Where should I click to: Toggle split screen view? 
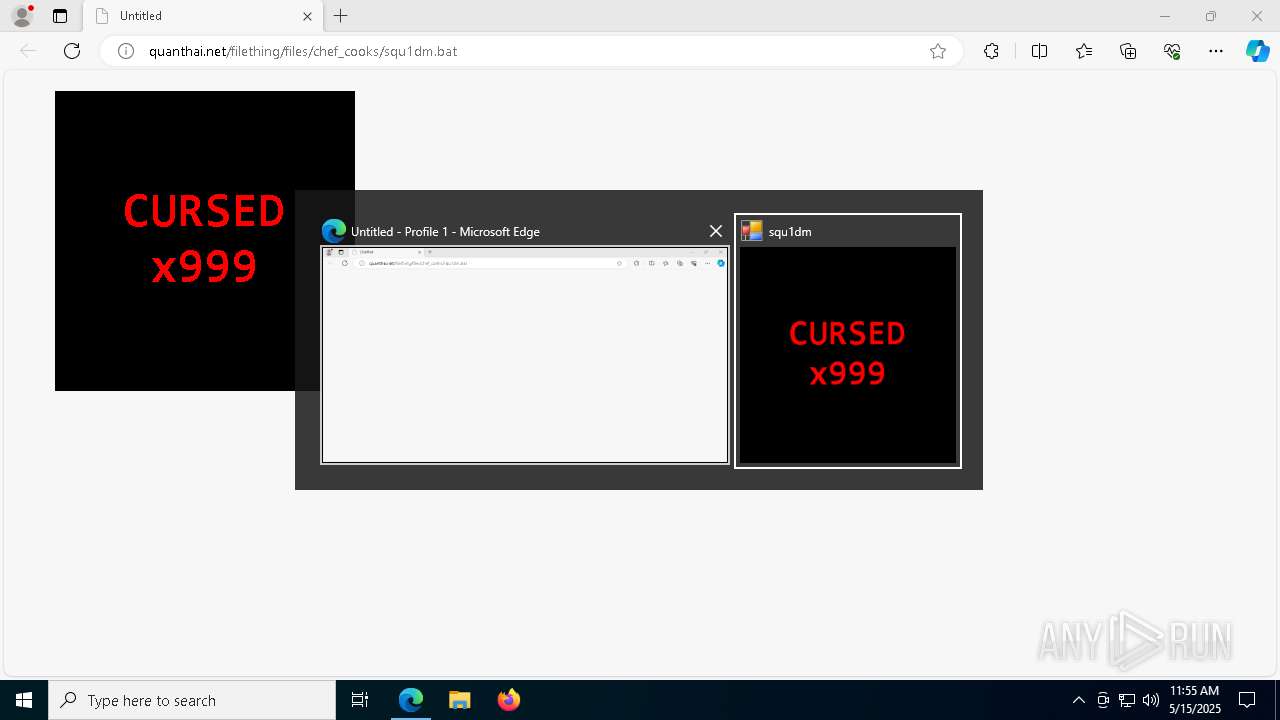pyautogui.click(x=1039, y=51)
